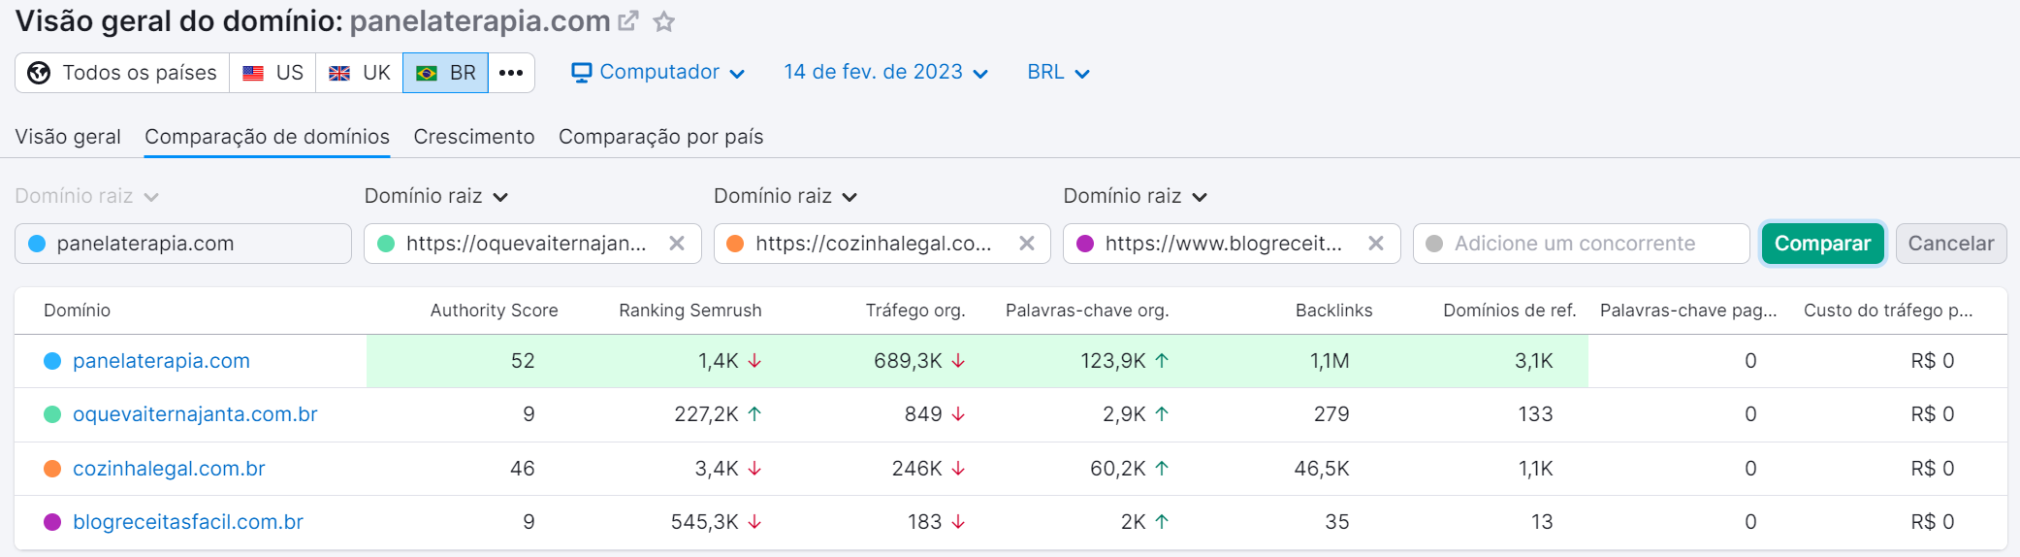Viewport: 2020px width, 557px height.
Task: Click purple color dot in blogreceitasfacil field
Action: (1085, 244)
